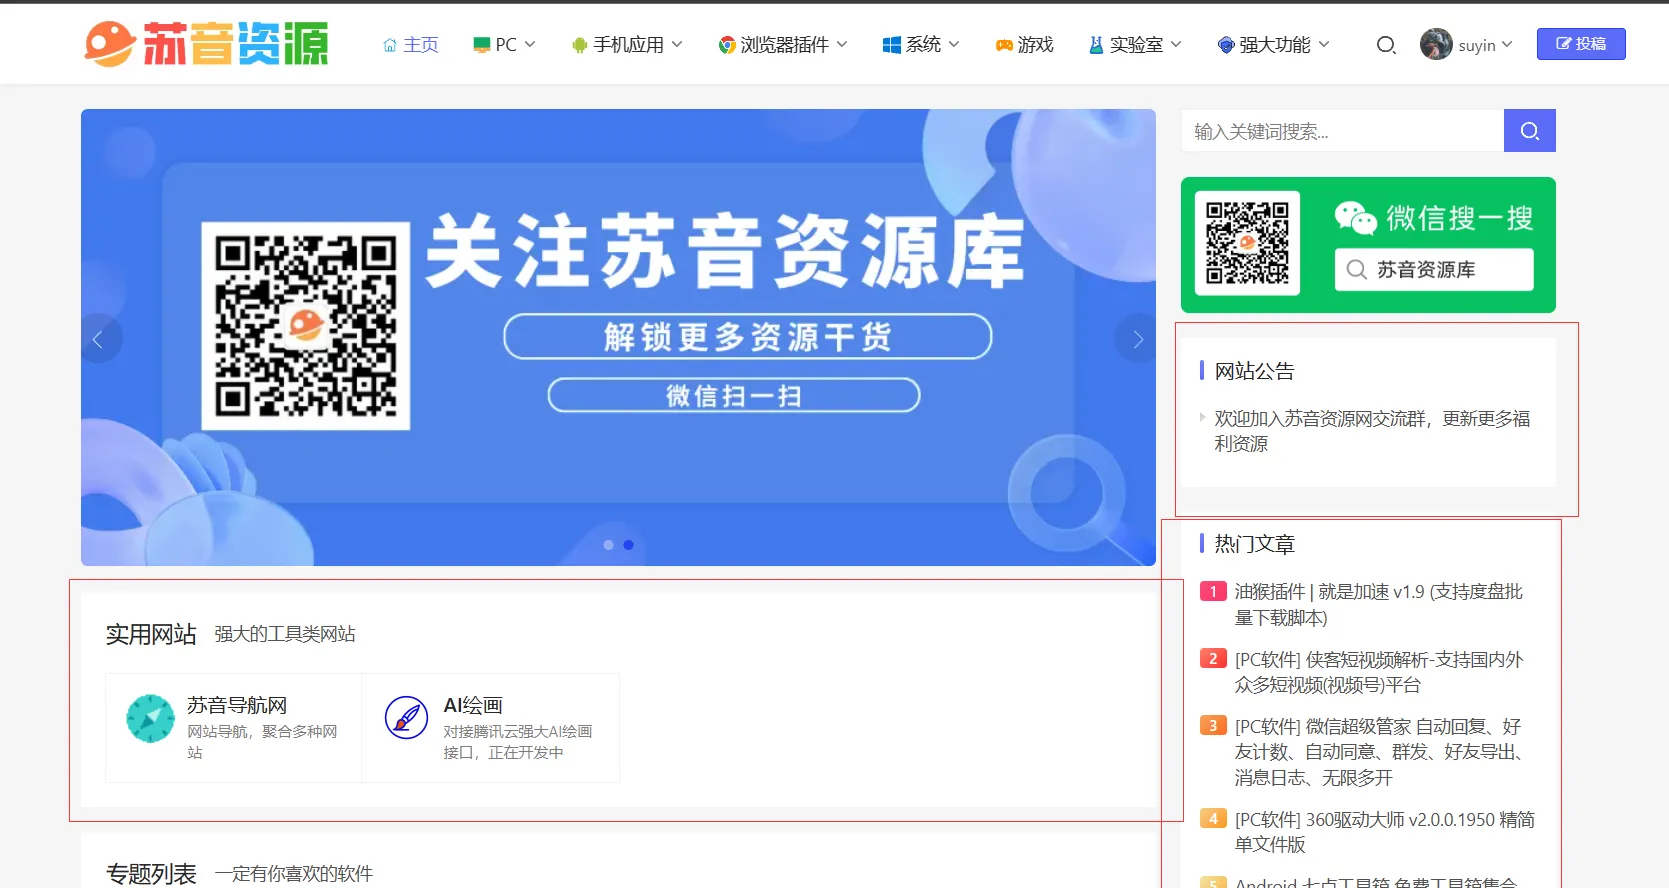Expand the 强大功能 dropdown menu

coord(1324,44)
